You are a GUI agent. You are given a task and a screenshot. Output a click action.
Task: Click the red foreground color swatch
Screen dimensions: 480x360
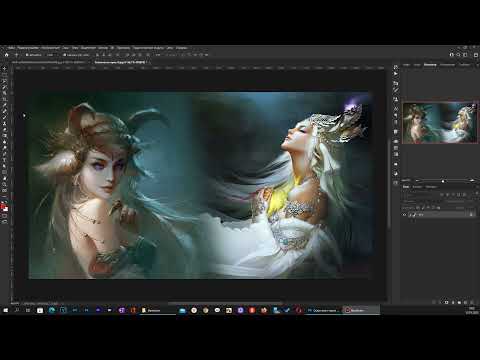point(4,206)
